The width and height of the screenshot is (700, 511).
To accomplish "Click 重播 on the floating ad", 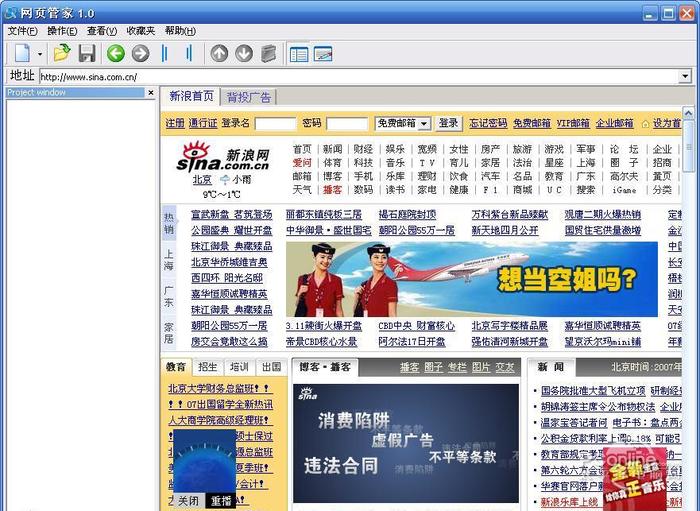I will pos(221,501).
